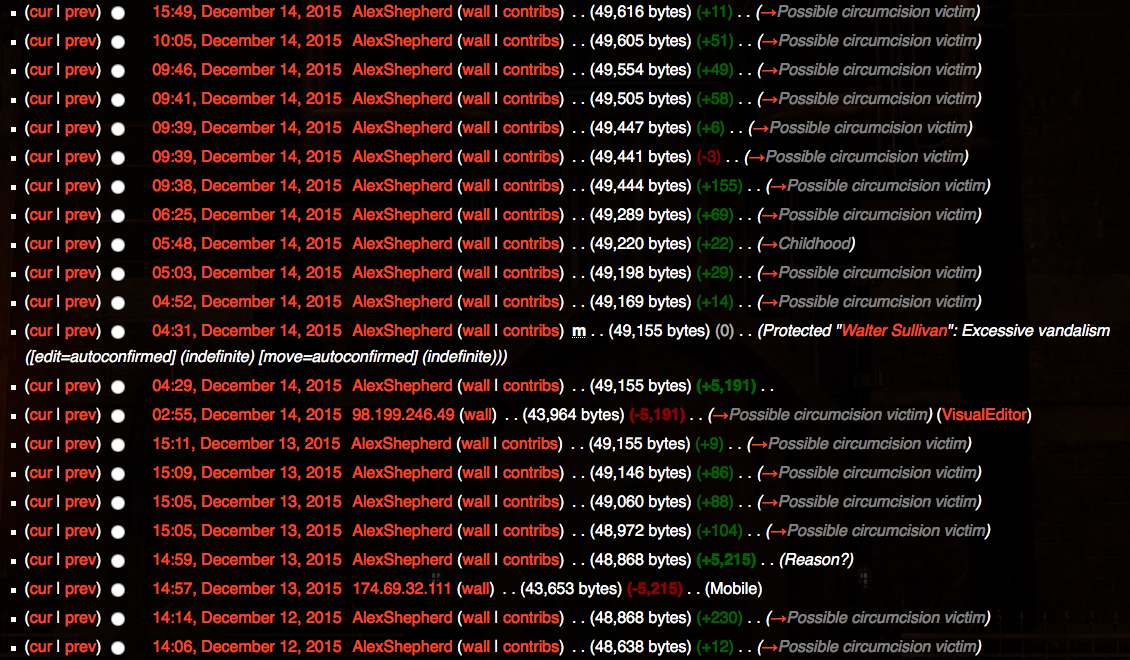
Task: Follow section arrow link in 14:14 revision summary
Action: [x=778, y=618]
